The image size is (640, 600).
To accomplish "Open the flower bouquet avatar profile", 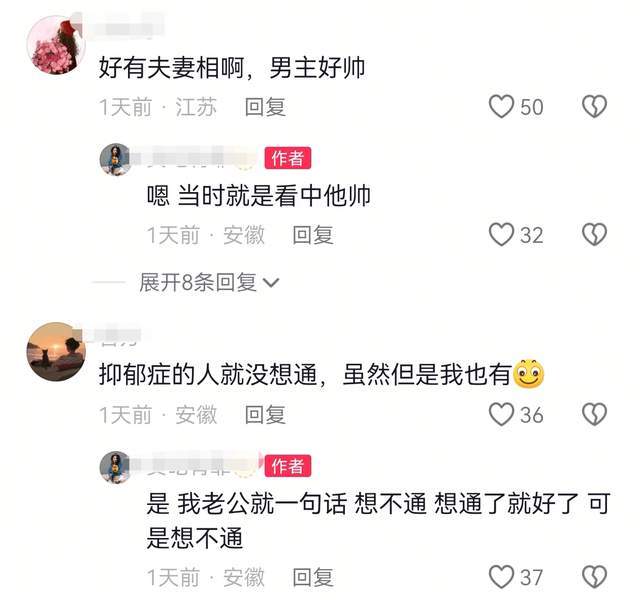I will click(56, 45).
